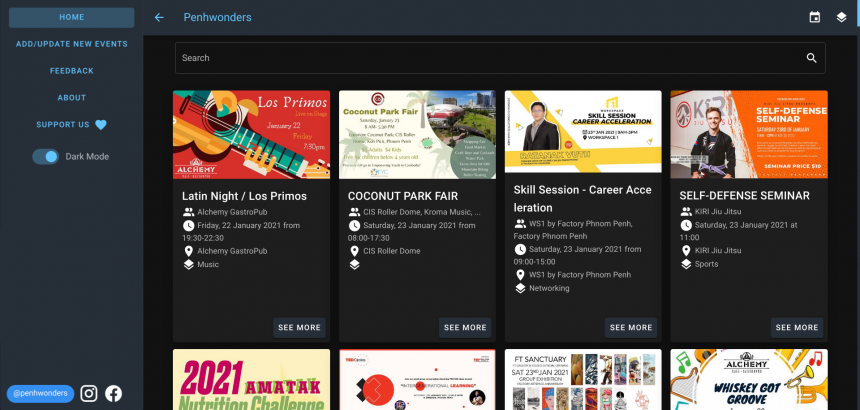
Task: Click people icon on Skill Session card
Action: [520, 224]
